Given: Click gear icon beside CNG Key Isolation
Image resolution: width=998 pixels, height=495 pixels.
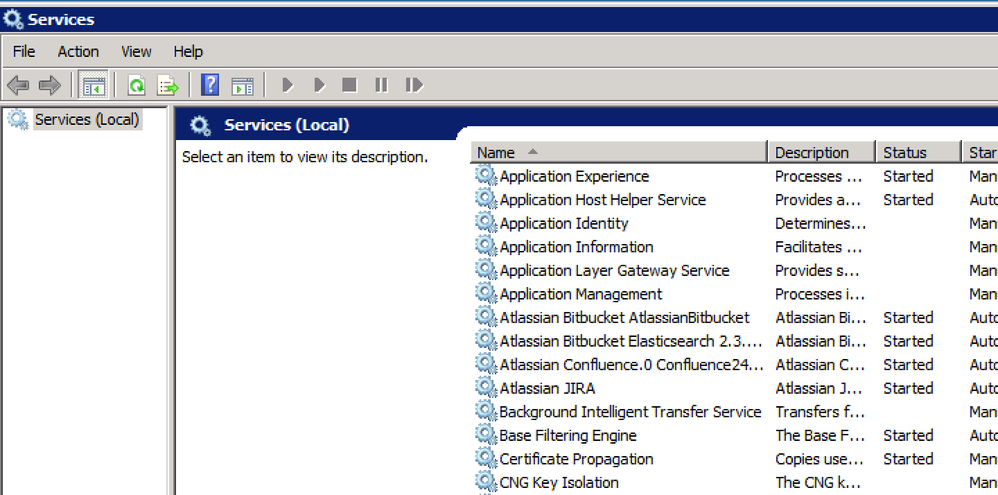Looking at the screenshot, I should (486, 482).
